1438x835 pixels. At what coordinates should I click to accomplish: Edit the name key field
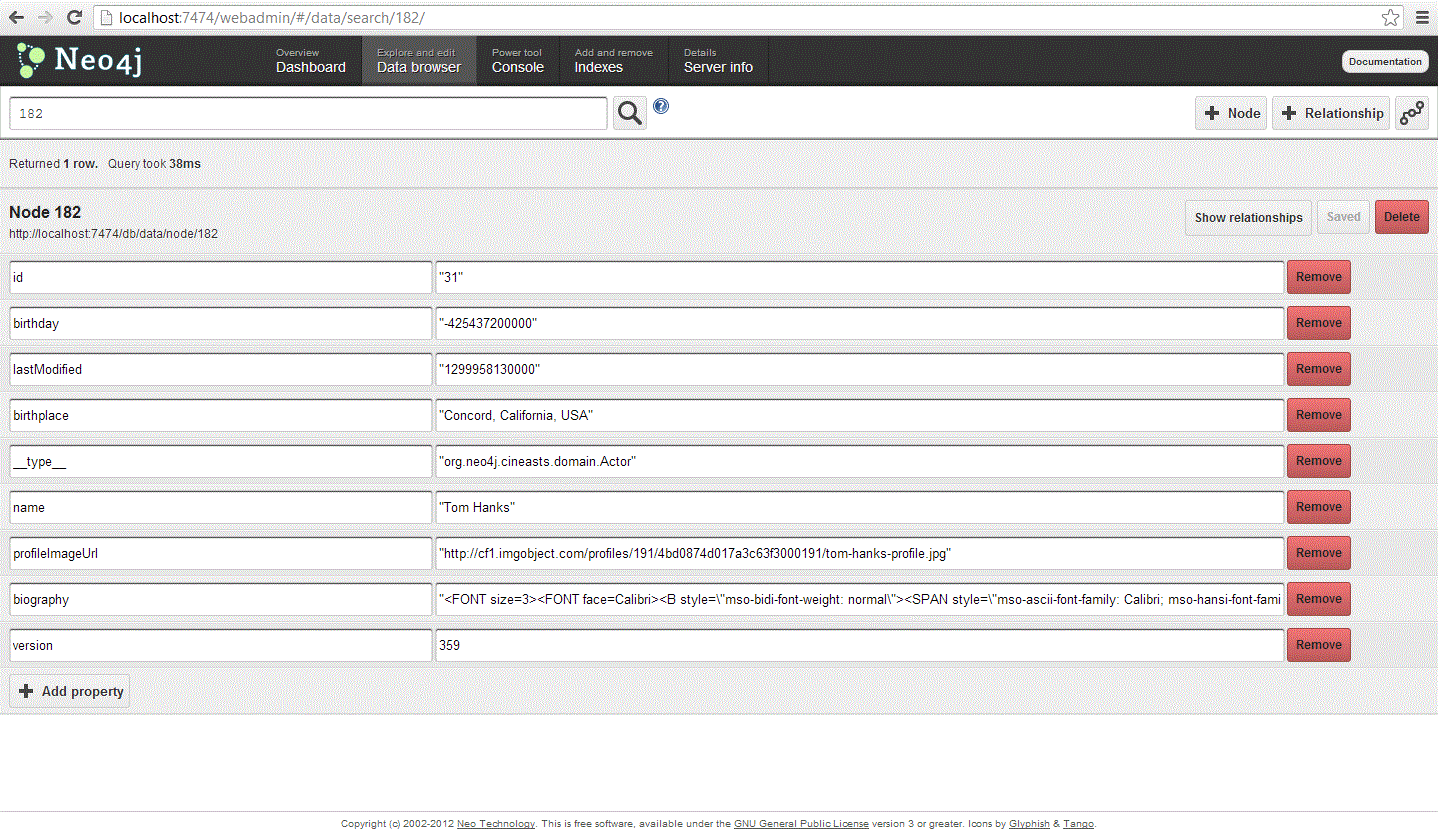(x=220, y=507)
